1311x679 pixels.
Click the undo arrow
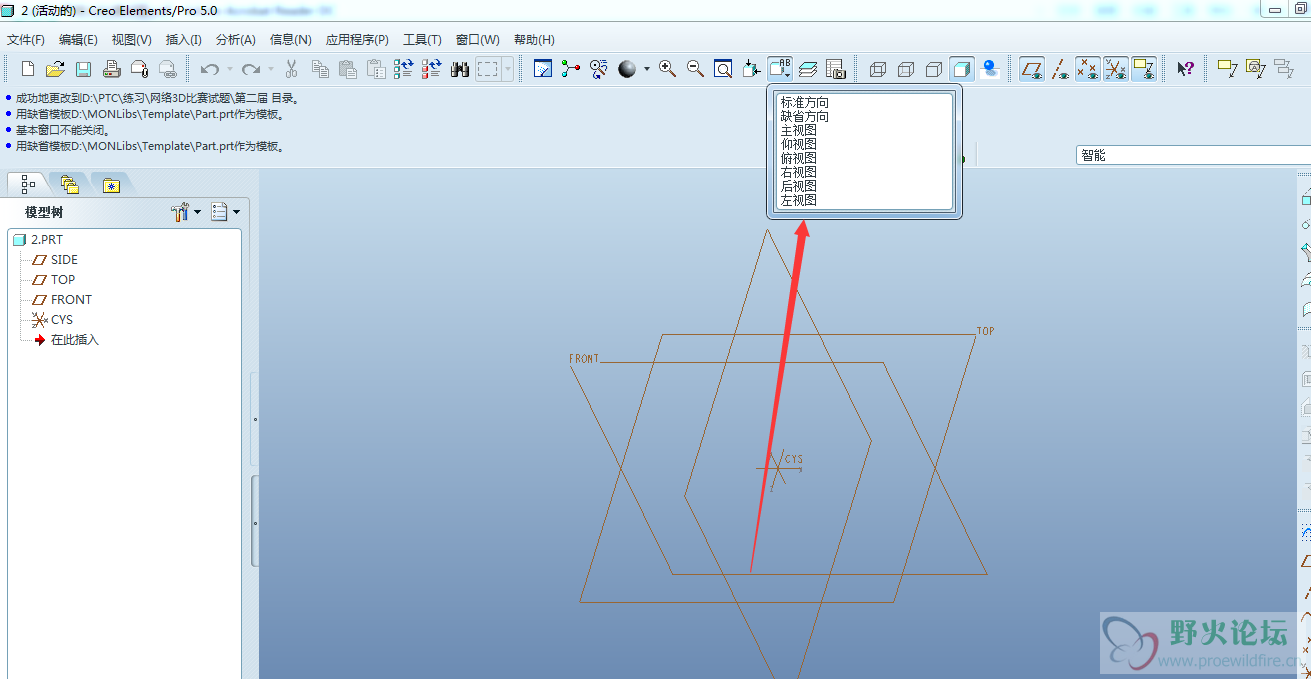[210, 69]
